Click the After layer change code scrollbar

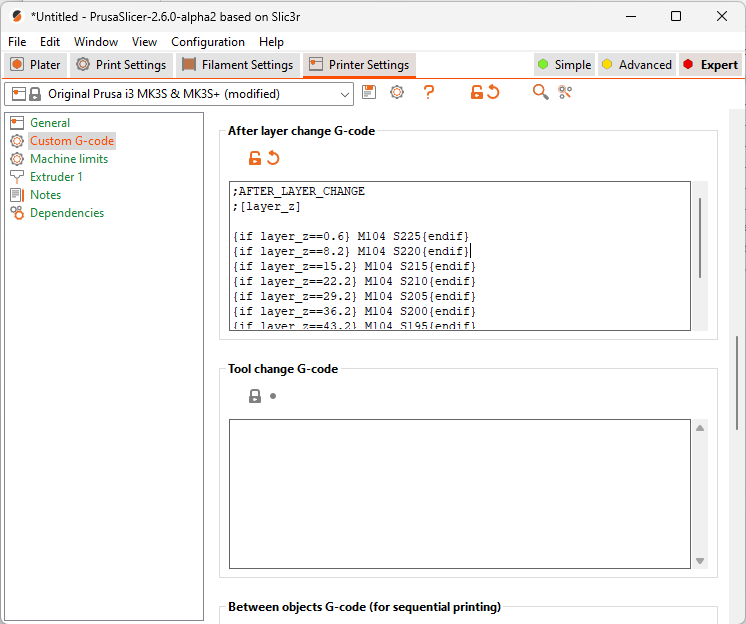click(699, 240)
